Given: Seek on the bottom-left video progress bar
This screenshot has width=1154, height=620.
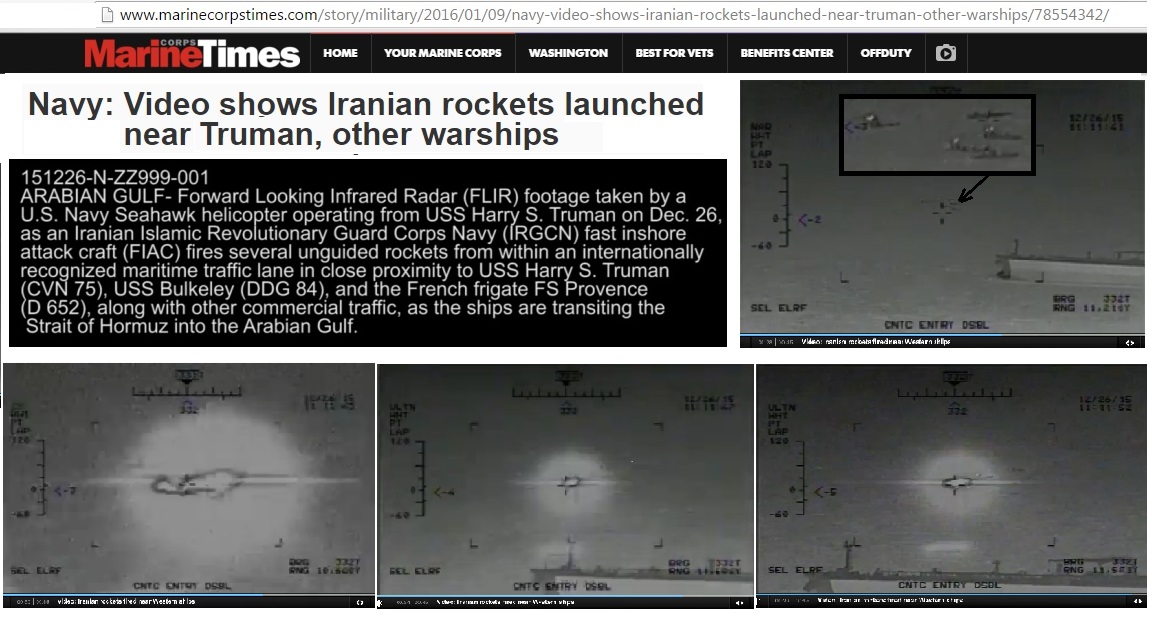Looking at the screenshot, I should (188, 596).
